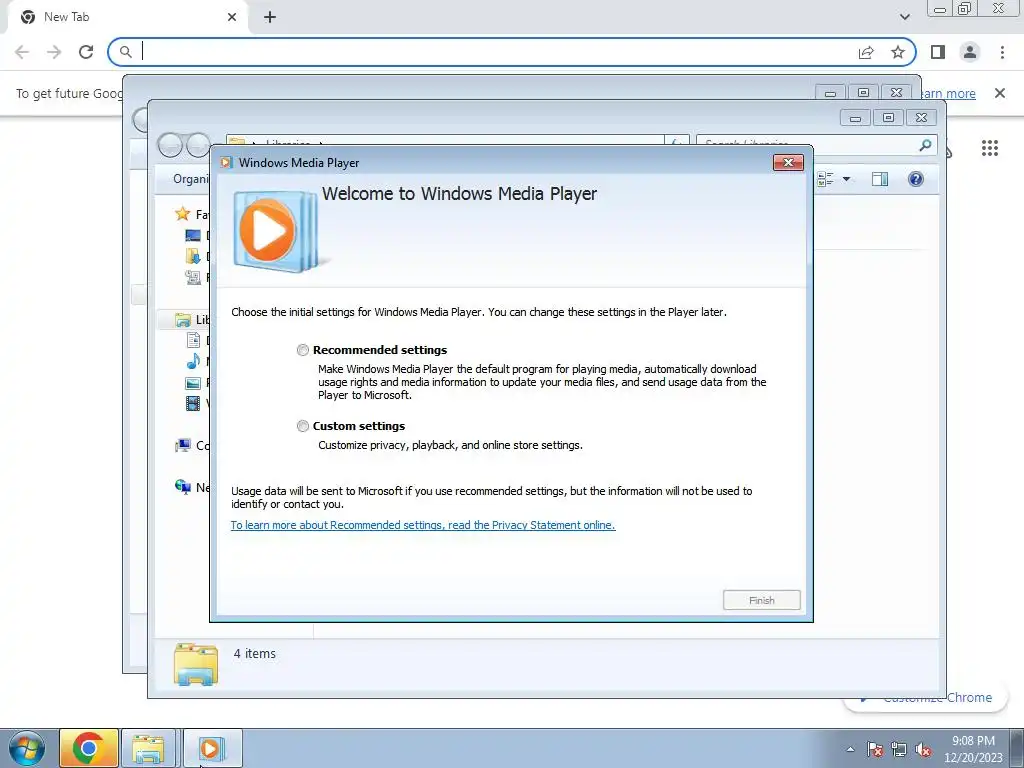This screenshot has width=1024, height=768.
Task: Reload the Chrome page
Action: coord(86,52)
